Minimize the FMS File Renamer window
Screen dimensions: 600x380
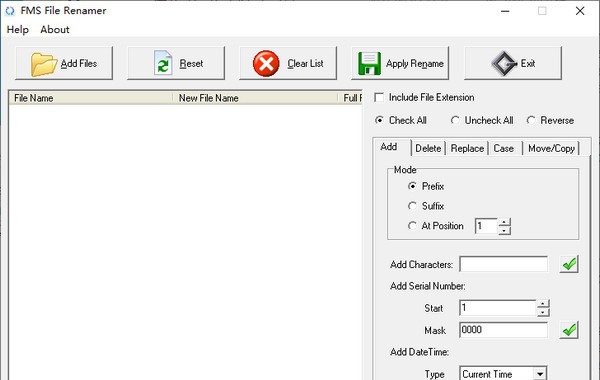(x=505, y=11)
